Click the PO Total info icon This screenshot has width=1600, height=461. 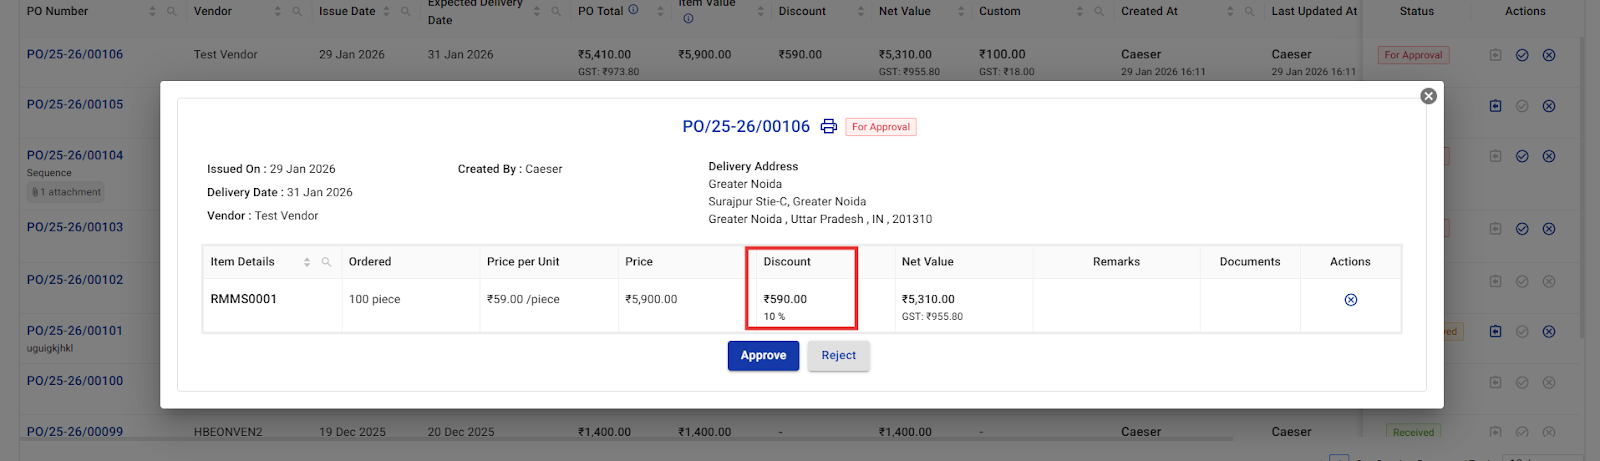tap(633, 10)
